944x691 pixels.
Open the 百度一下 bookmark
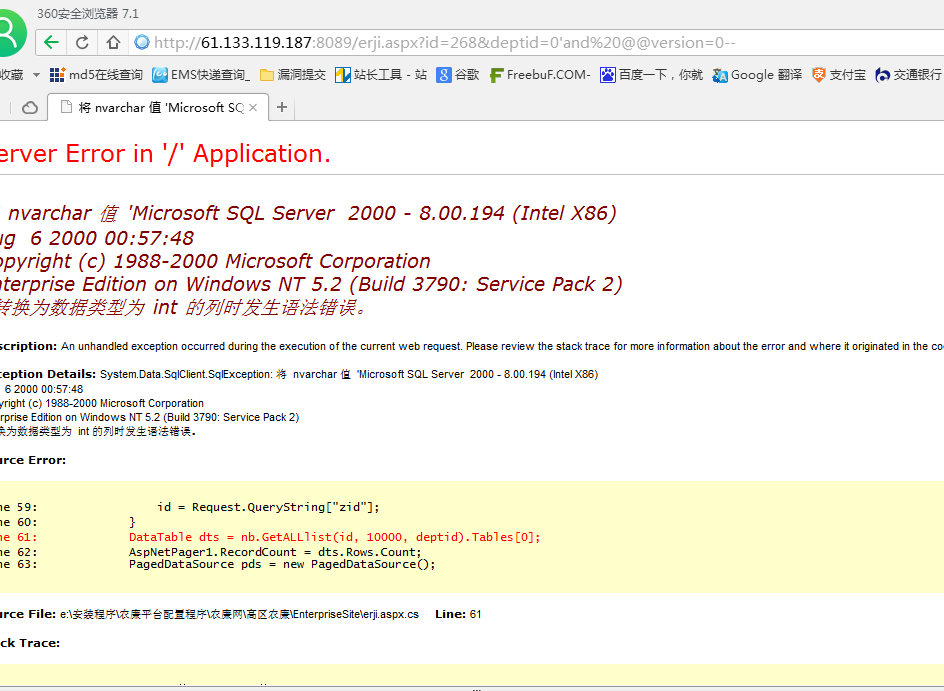(x=651, y=75)
